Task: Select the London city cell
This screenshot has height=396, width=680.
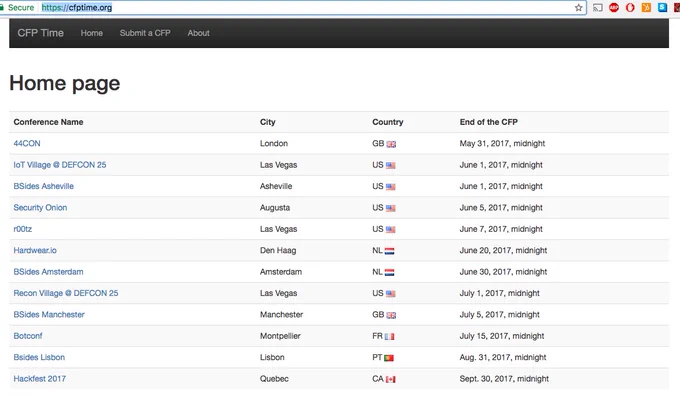Action: (x=274, y=144)
